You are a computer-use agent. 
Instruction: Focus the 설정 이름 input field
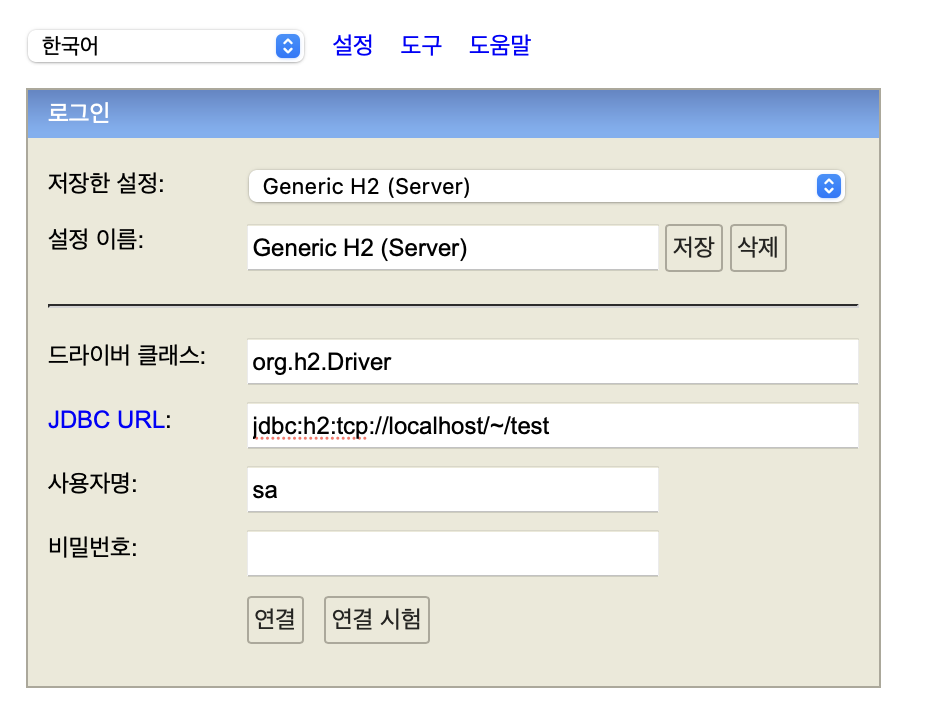[x=453, y=248]
